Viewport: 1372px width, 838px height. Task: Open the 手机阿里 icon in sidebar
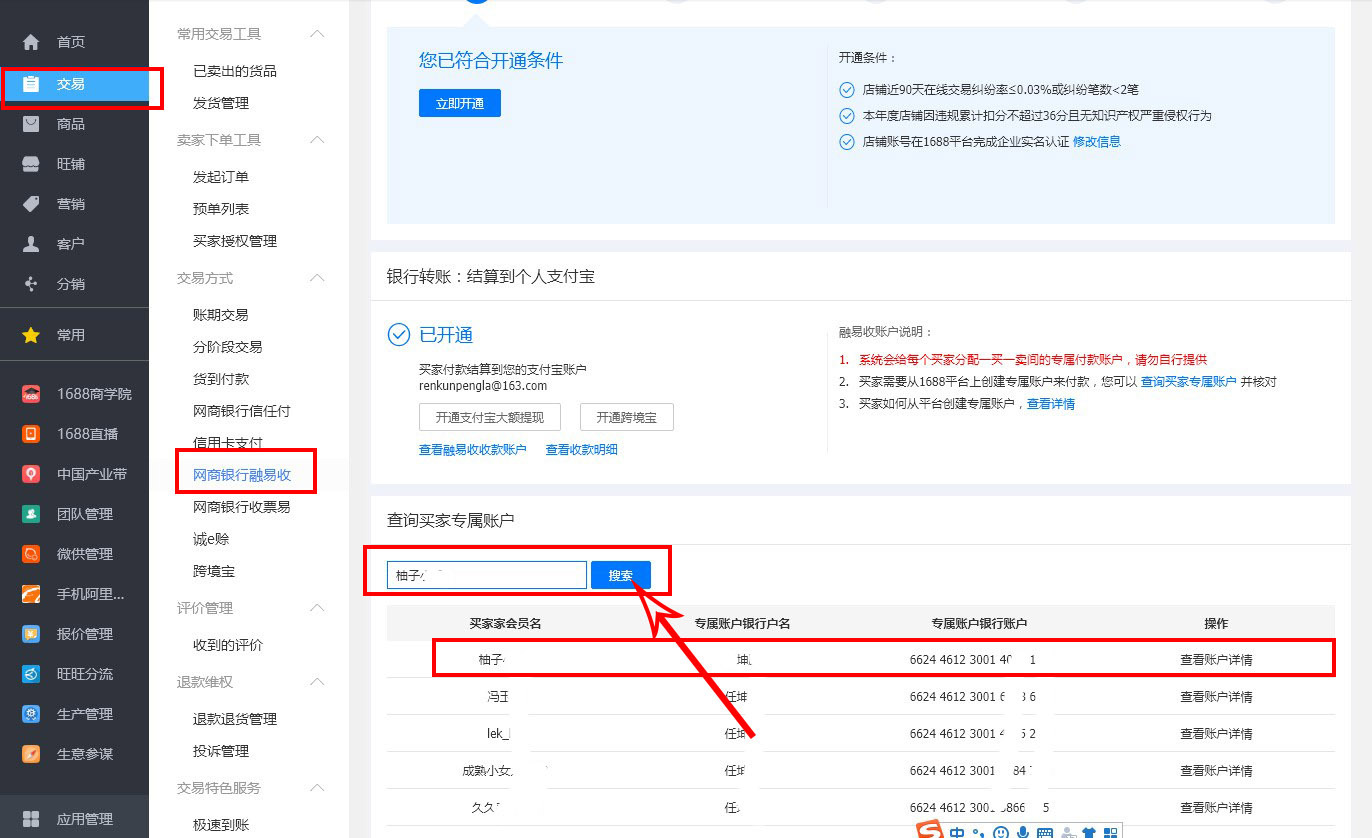[31, 594]
